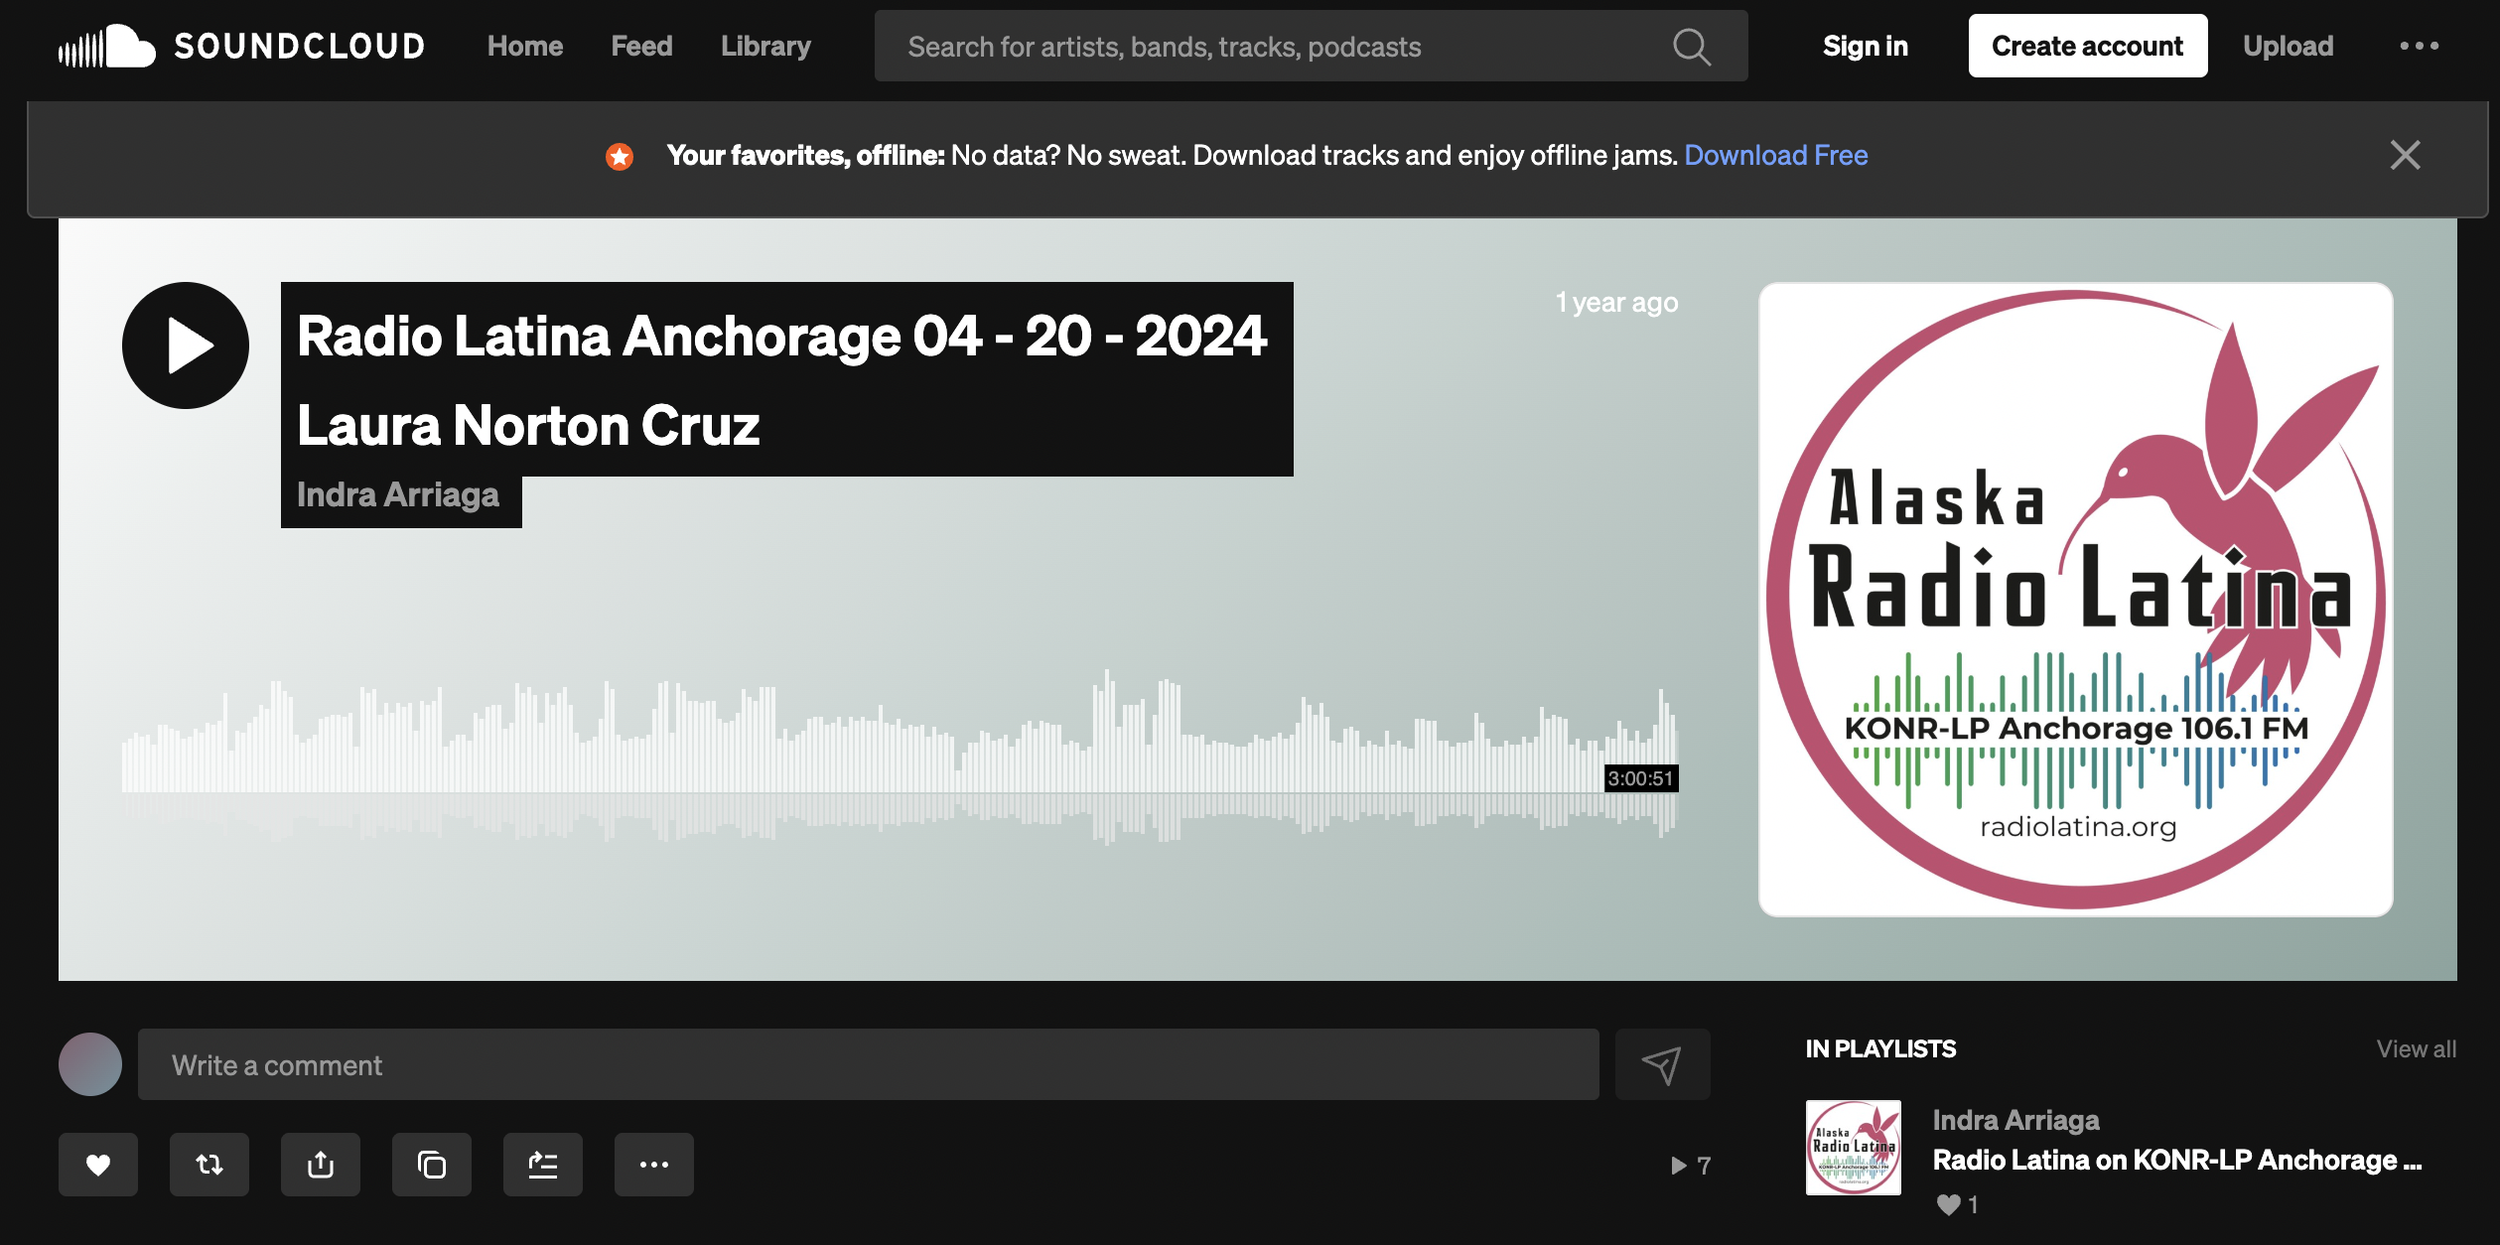The width and height of the screenshot is (2500, 1245).
Task: Focus the artist and track search field
Action: click(x=1311, y=46)
